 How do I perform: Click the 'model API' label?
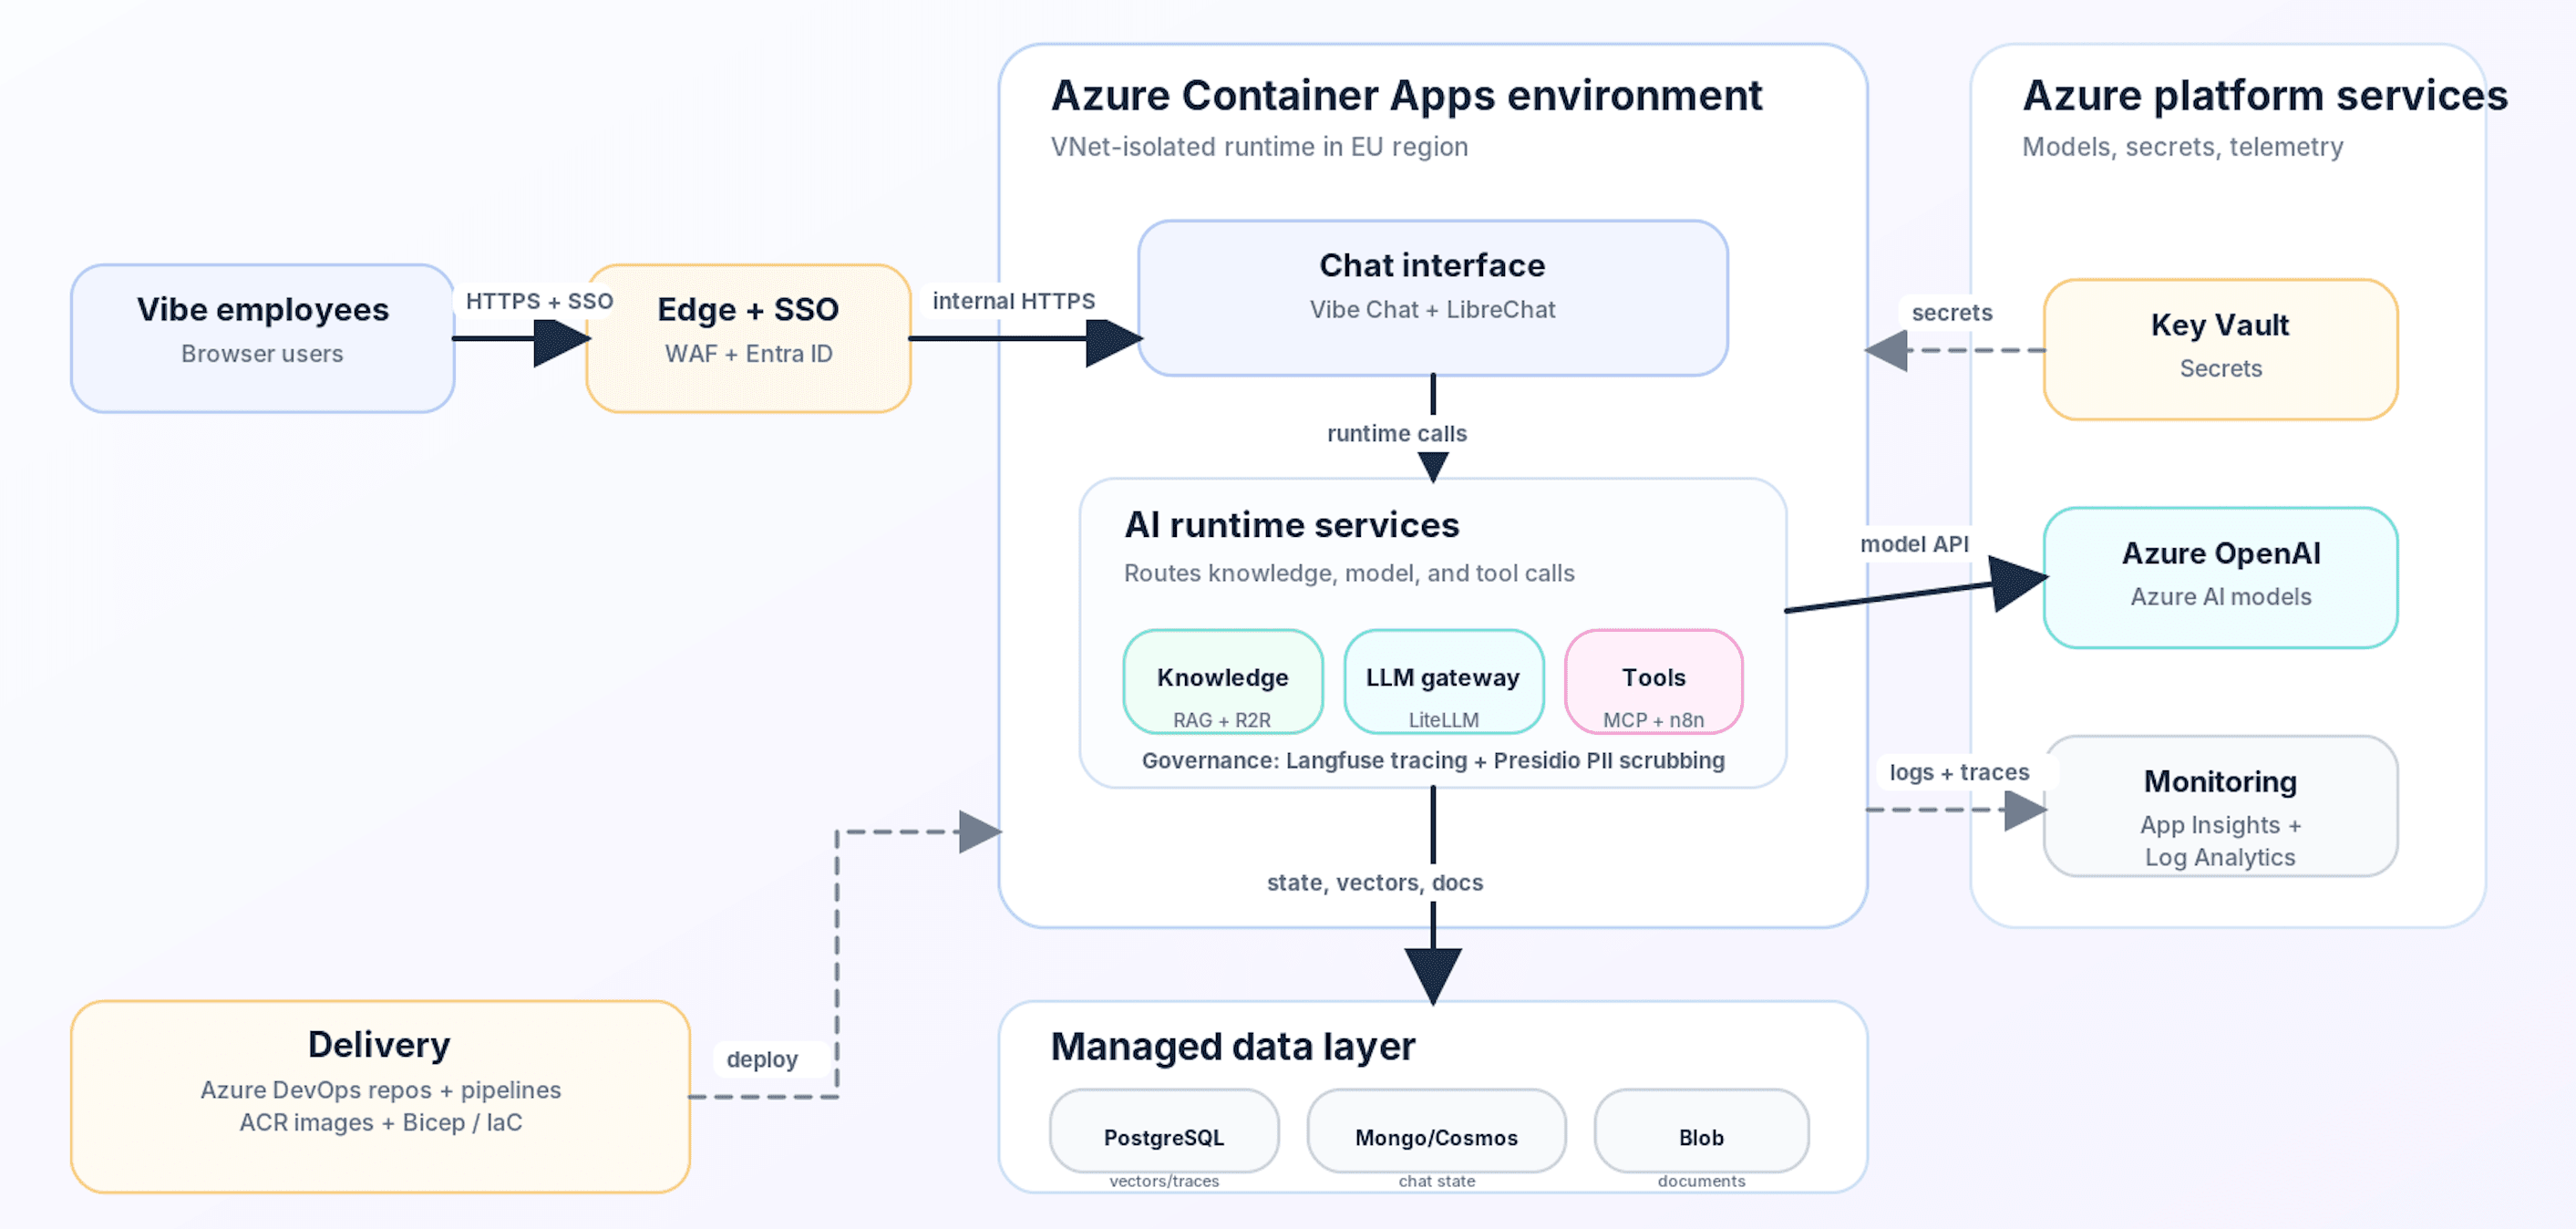click(x=1914, y=544)
